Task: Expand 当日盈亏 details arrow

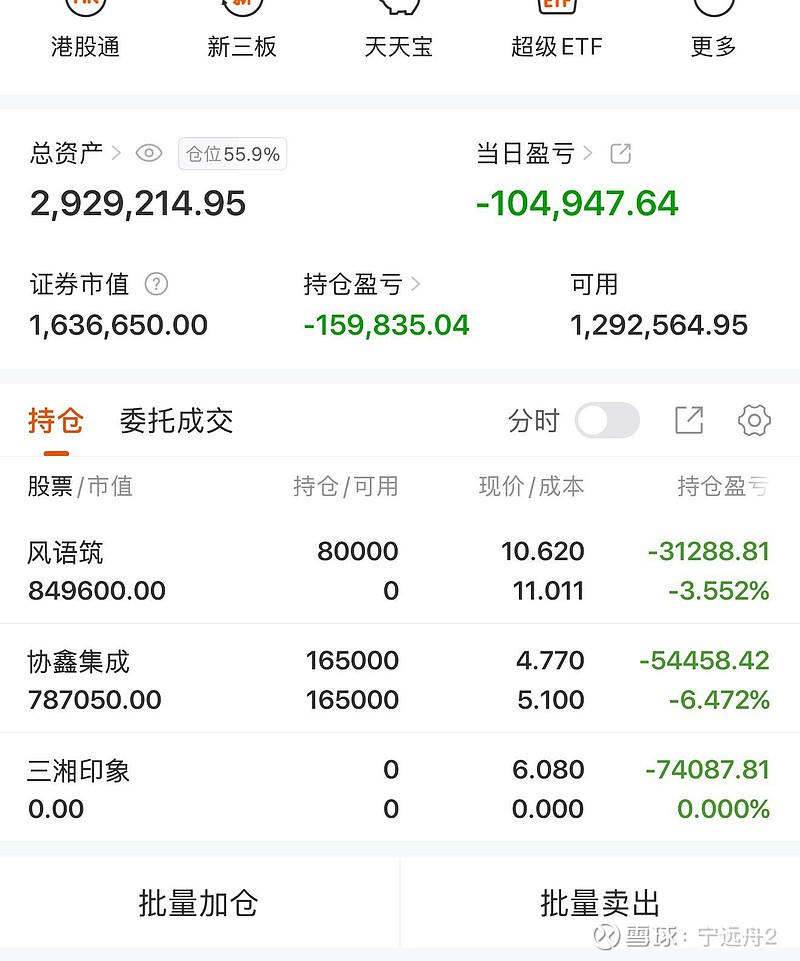Action: [x=588, y=154]
